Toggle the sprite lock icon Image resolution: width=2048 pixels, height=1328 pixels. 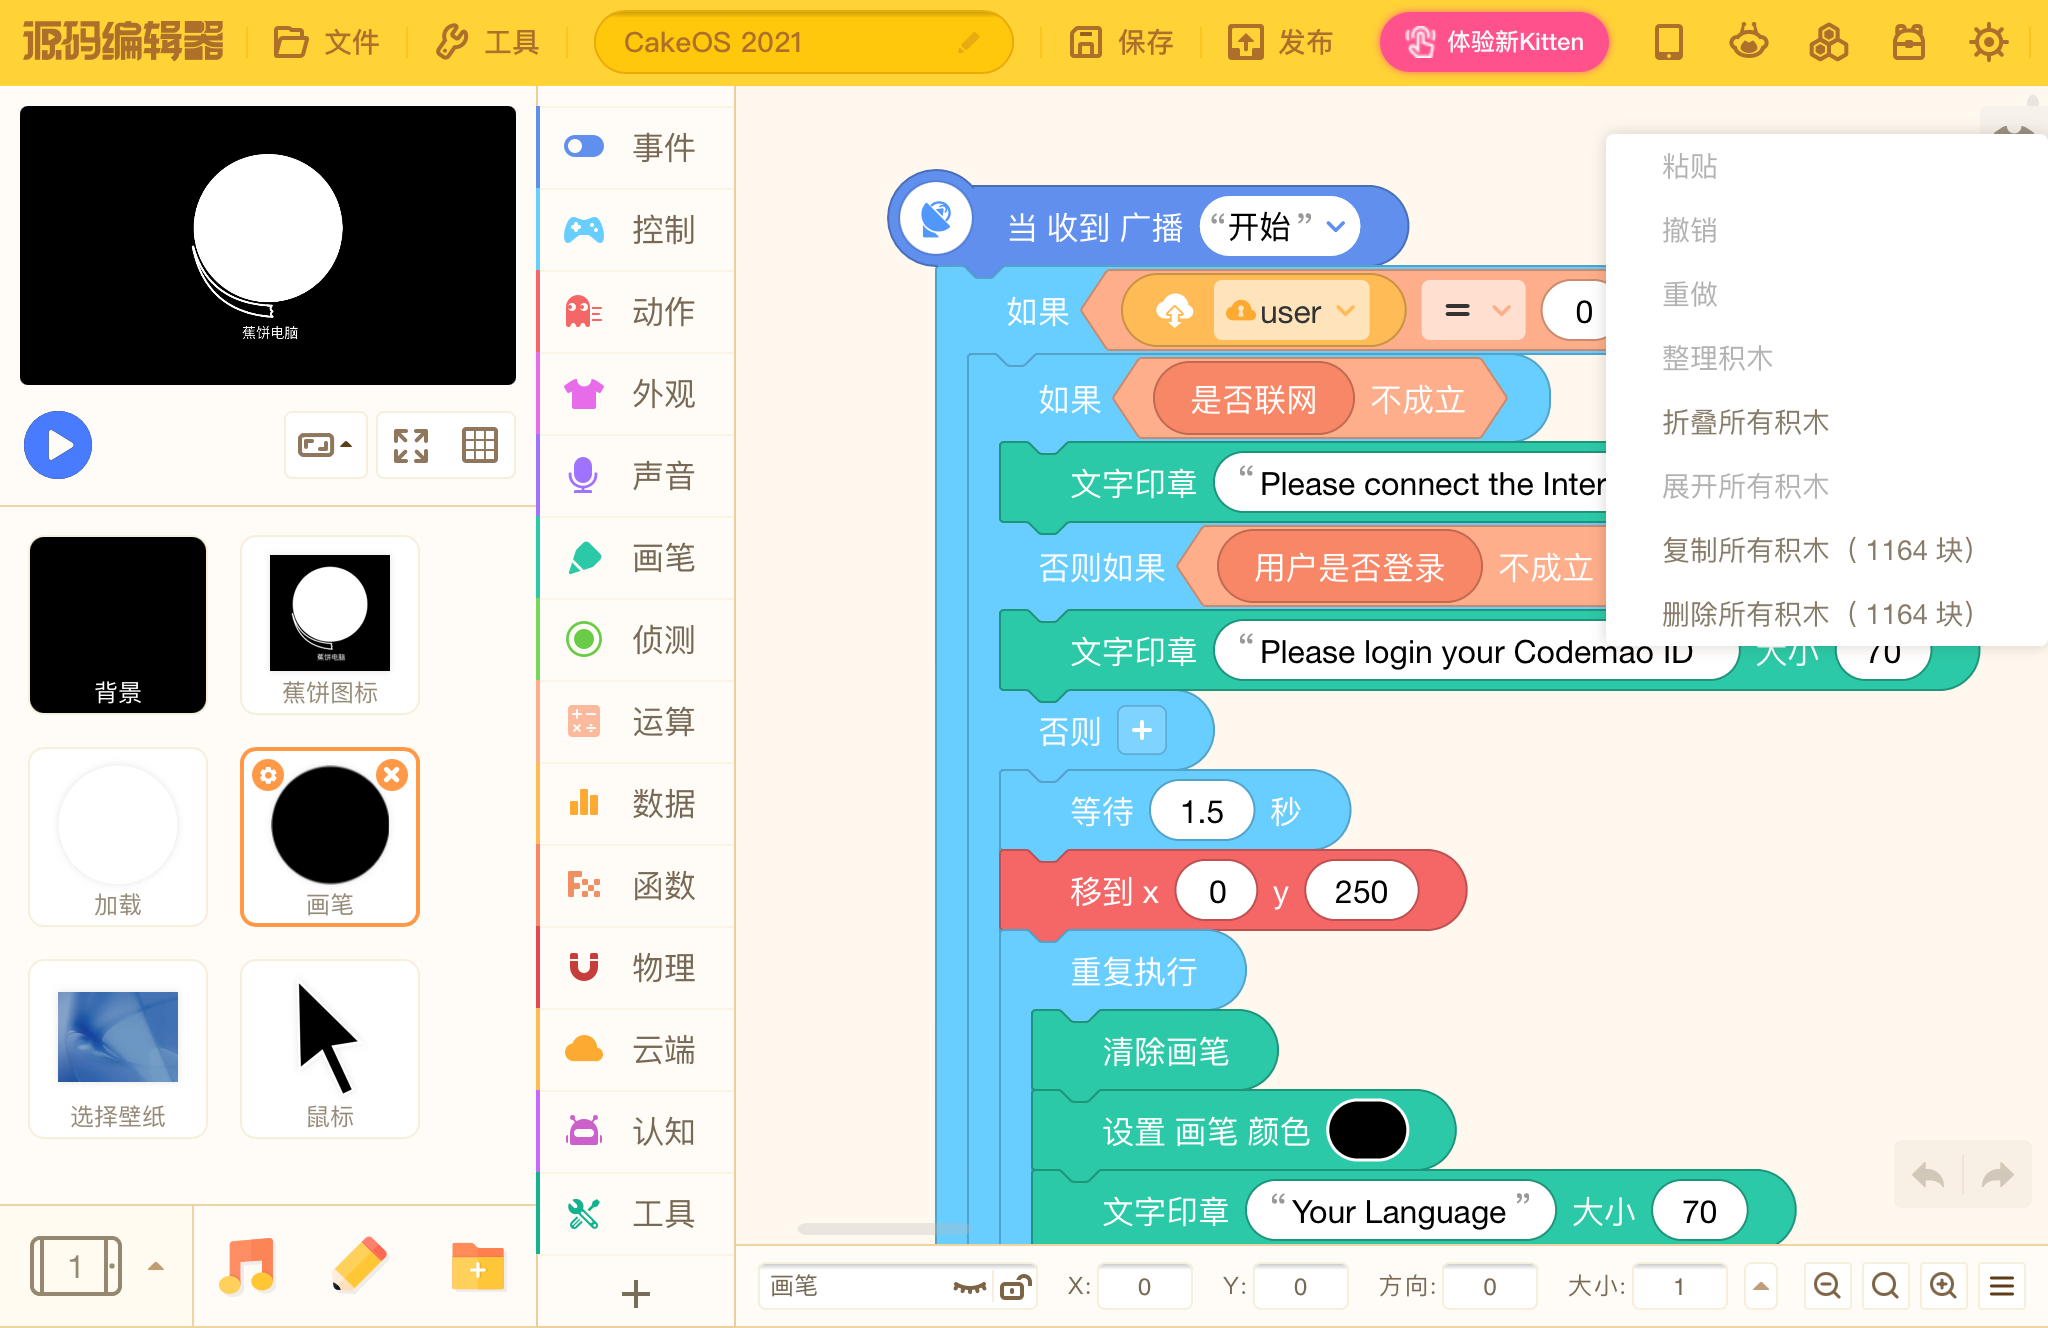[1015, 1287]
